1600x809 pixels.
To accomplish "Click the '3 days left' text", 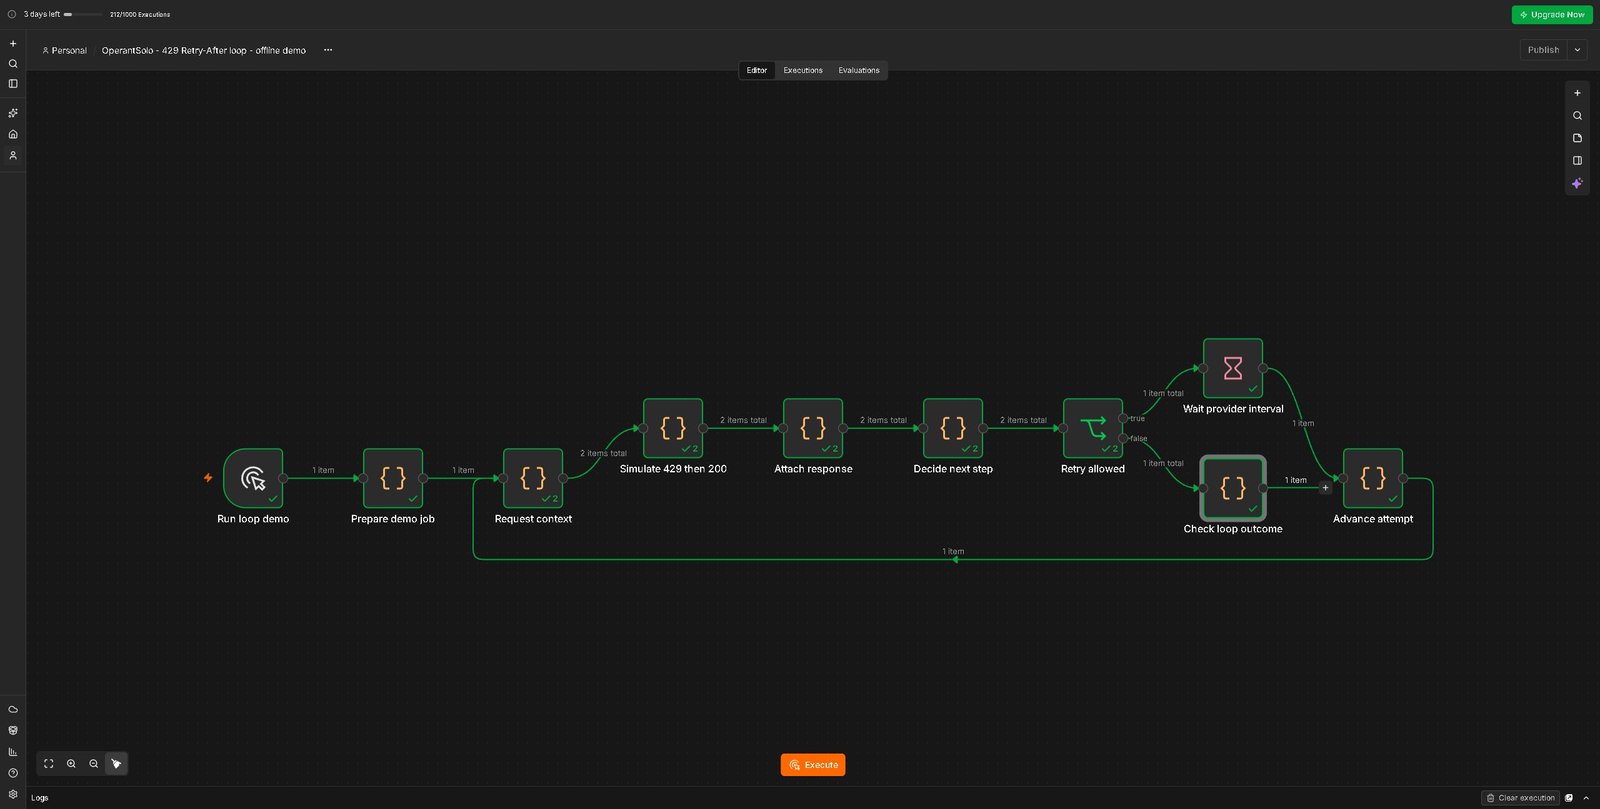I will click(x=42, y=15).
